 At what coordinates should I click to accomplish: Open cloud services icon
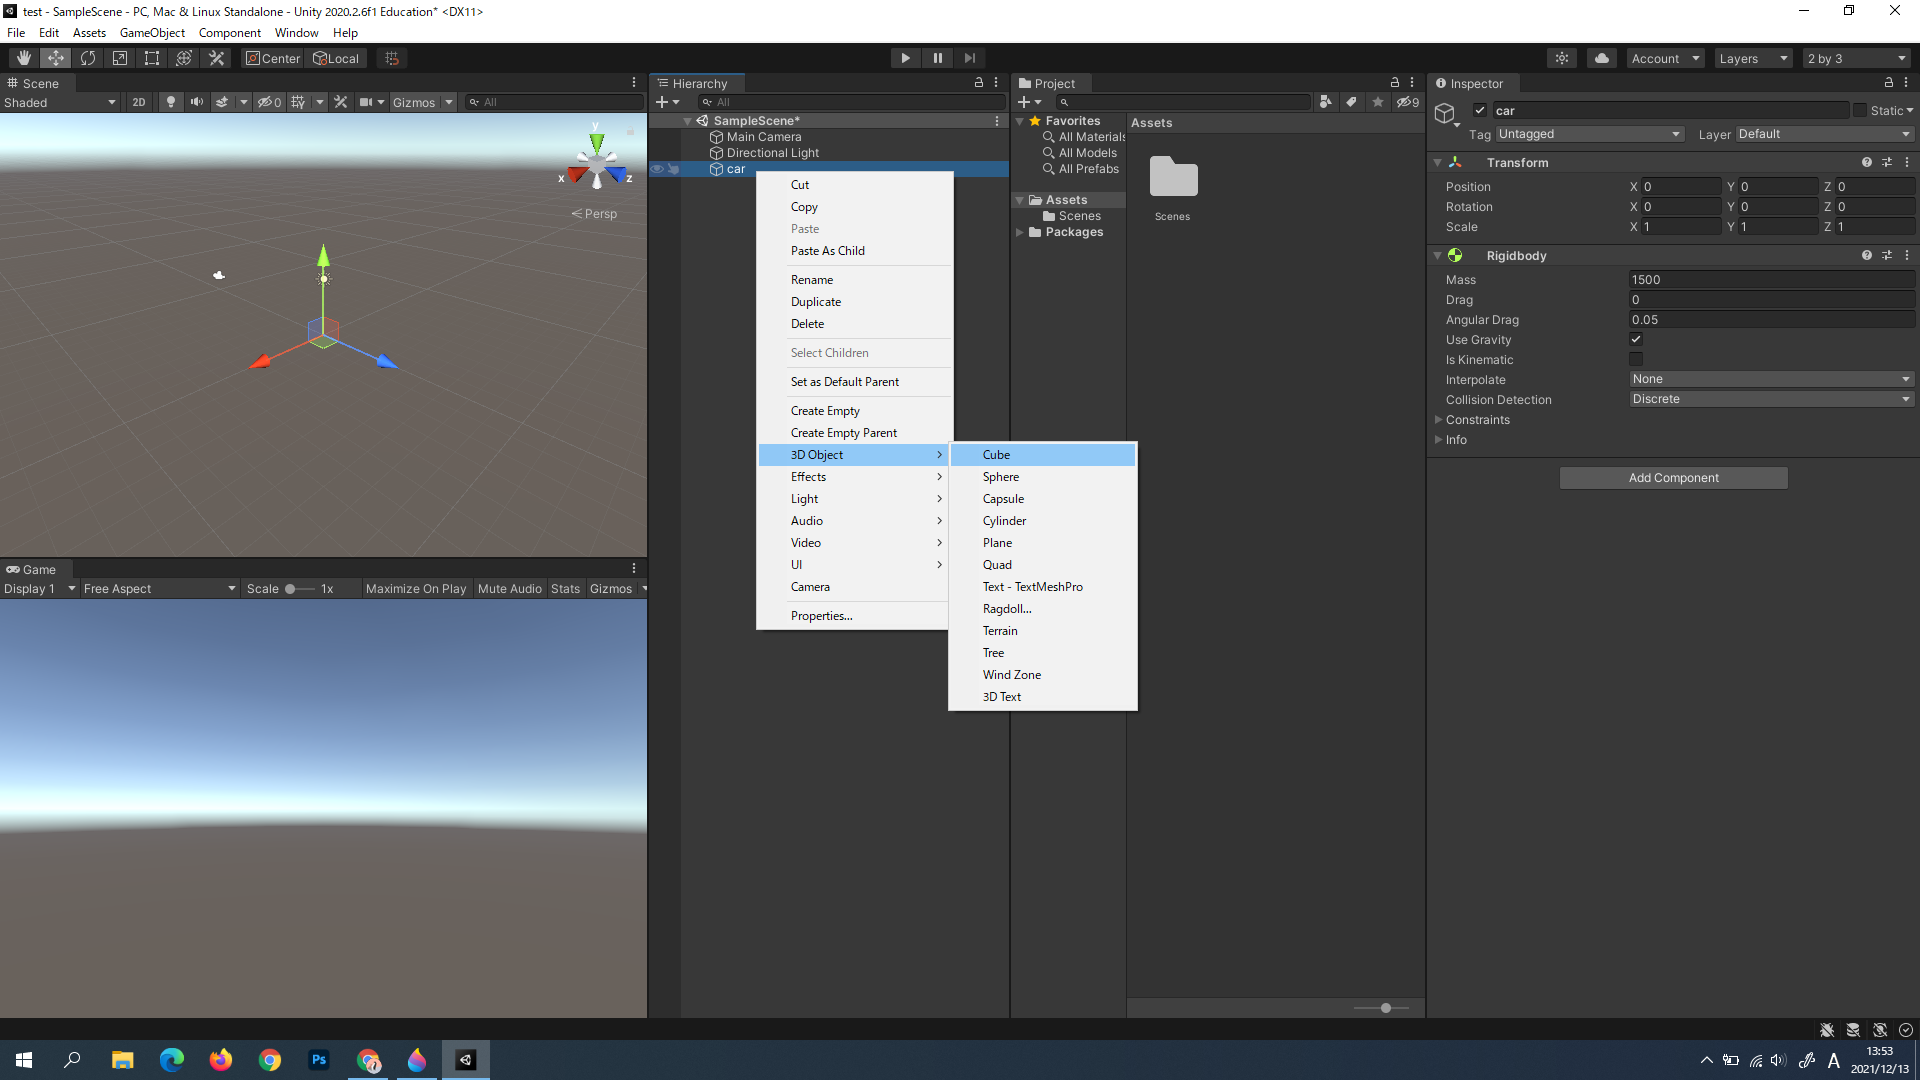point(1602,58)
